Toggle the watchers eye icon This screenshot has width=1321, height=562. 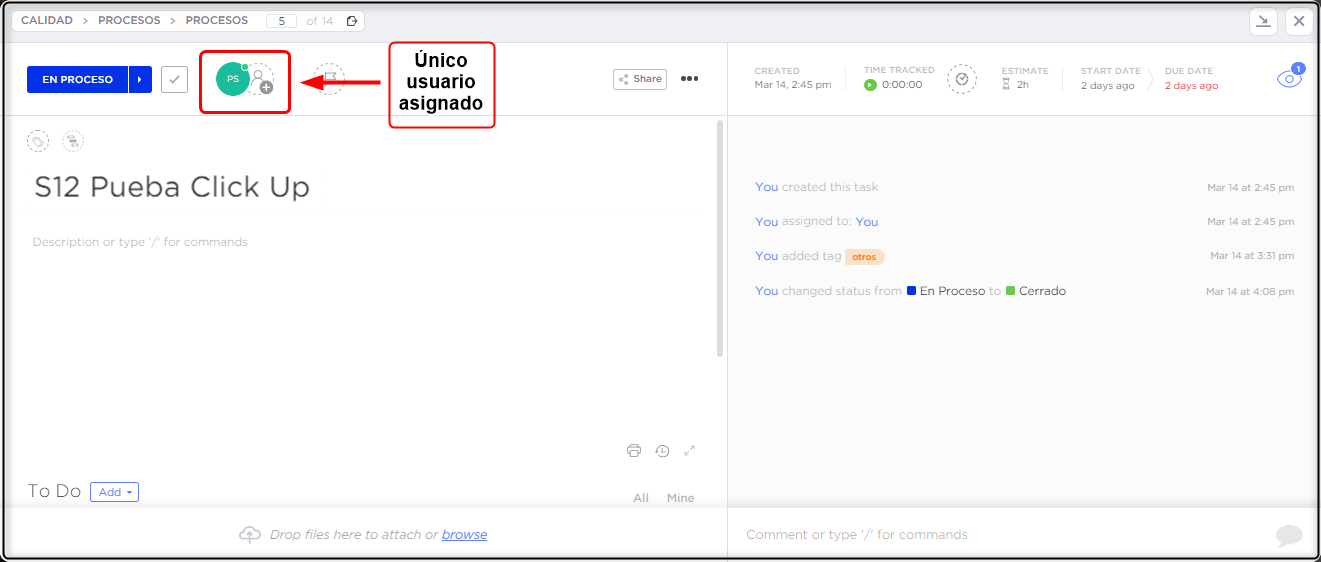coord(1289,80)
